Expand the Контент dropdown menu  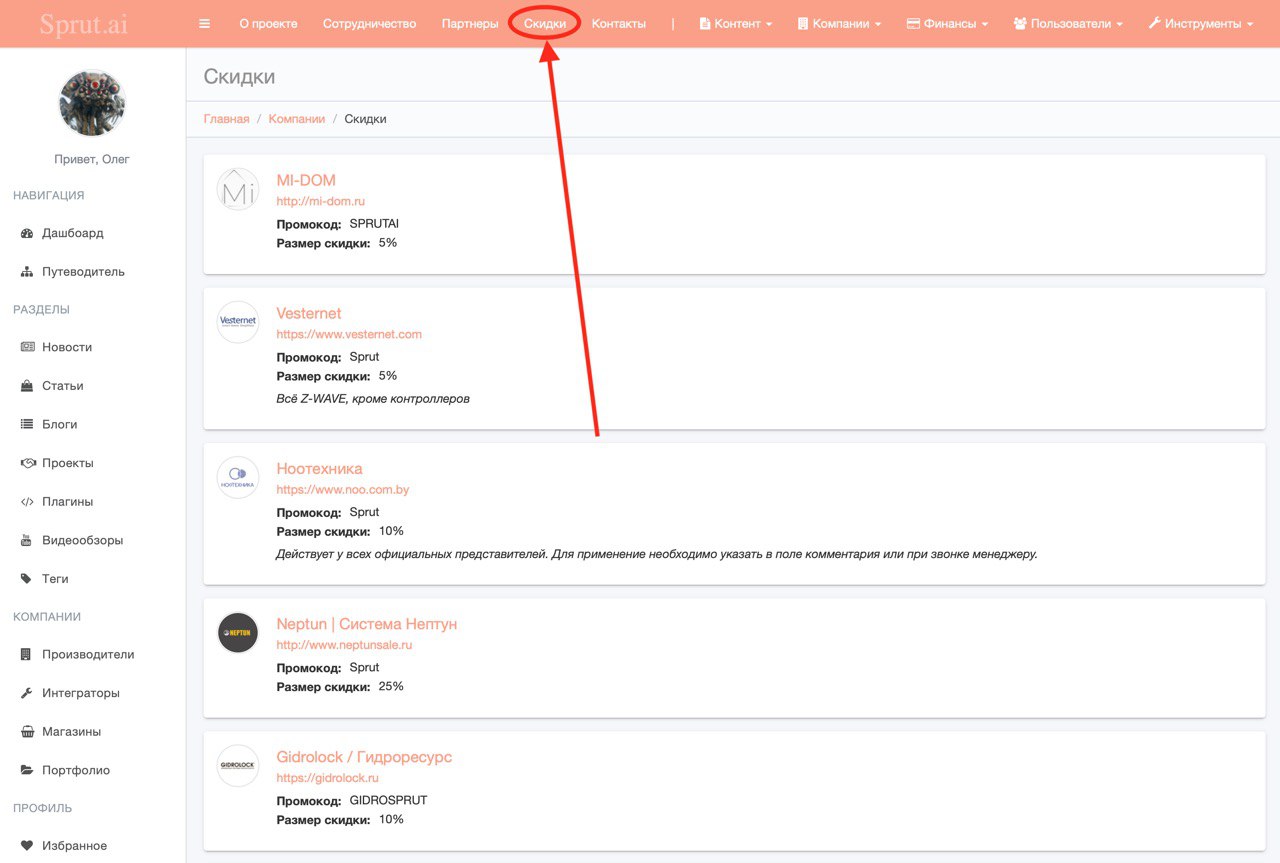(x=736, y=23)
